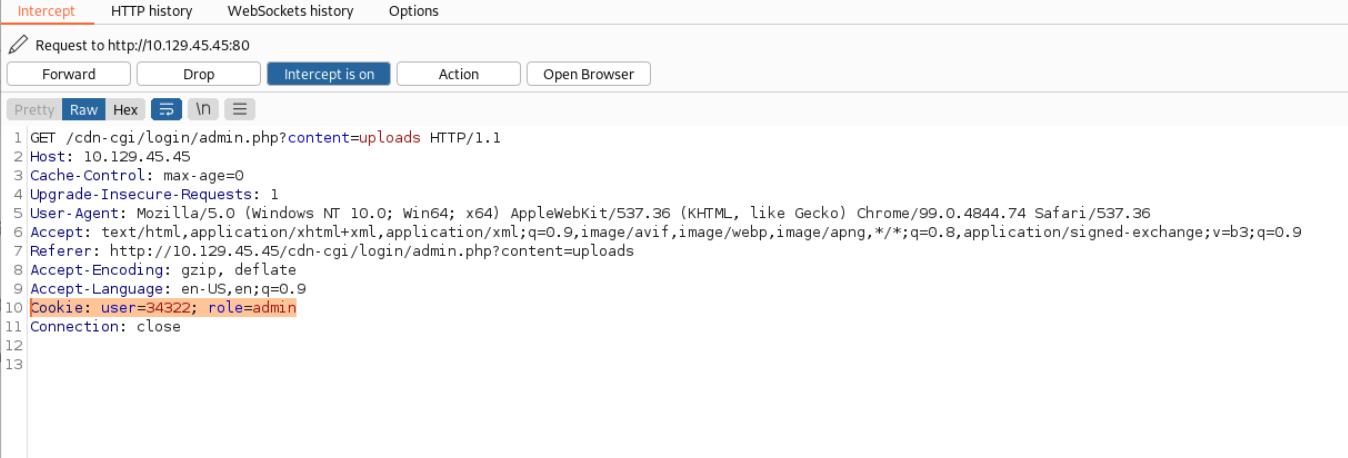Click the highlighted Cookie header line
This screenshot has width=1348, height=458.
tap(163, 308)
